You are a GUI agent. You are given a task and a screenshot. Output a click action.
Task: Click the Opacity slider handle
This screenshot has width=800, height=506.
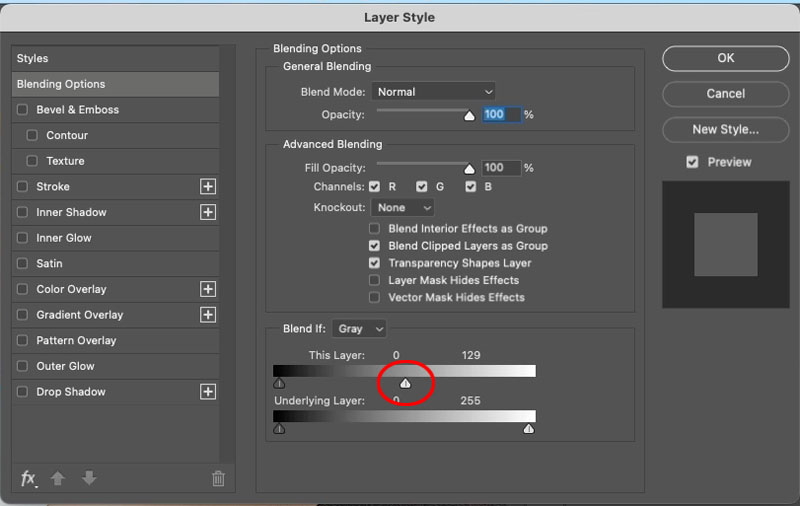click(x=469, y=116)
